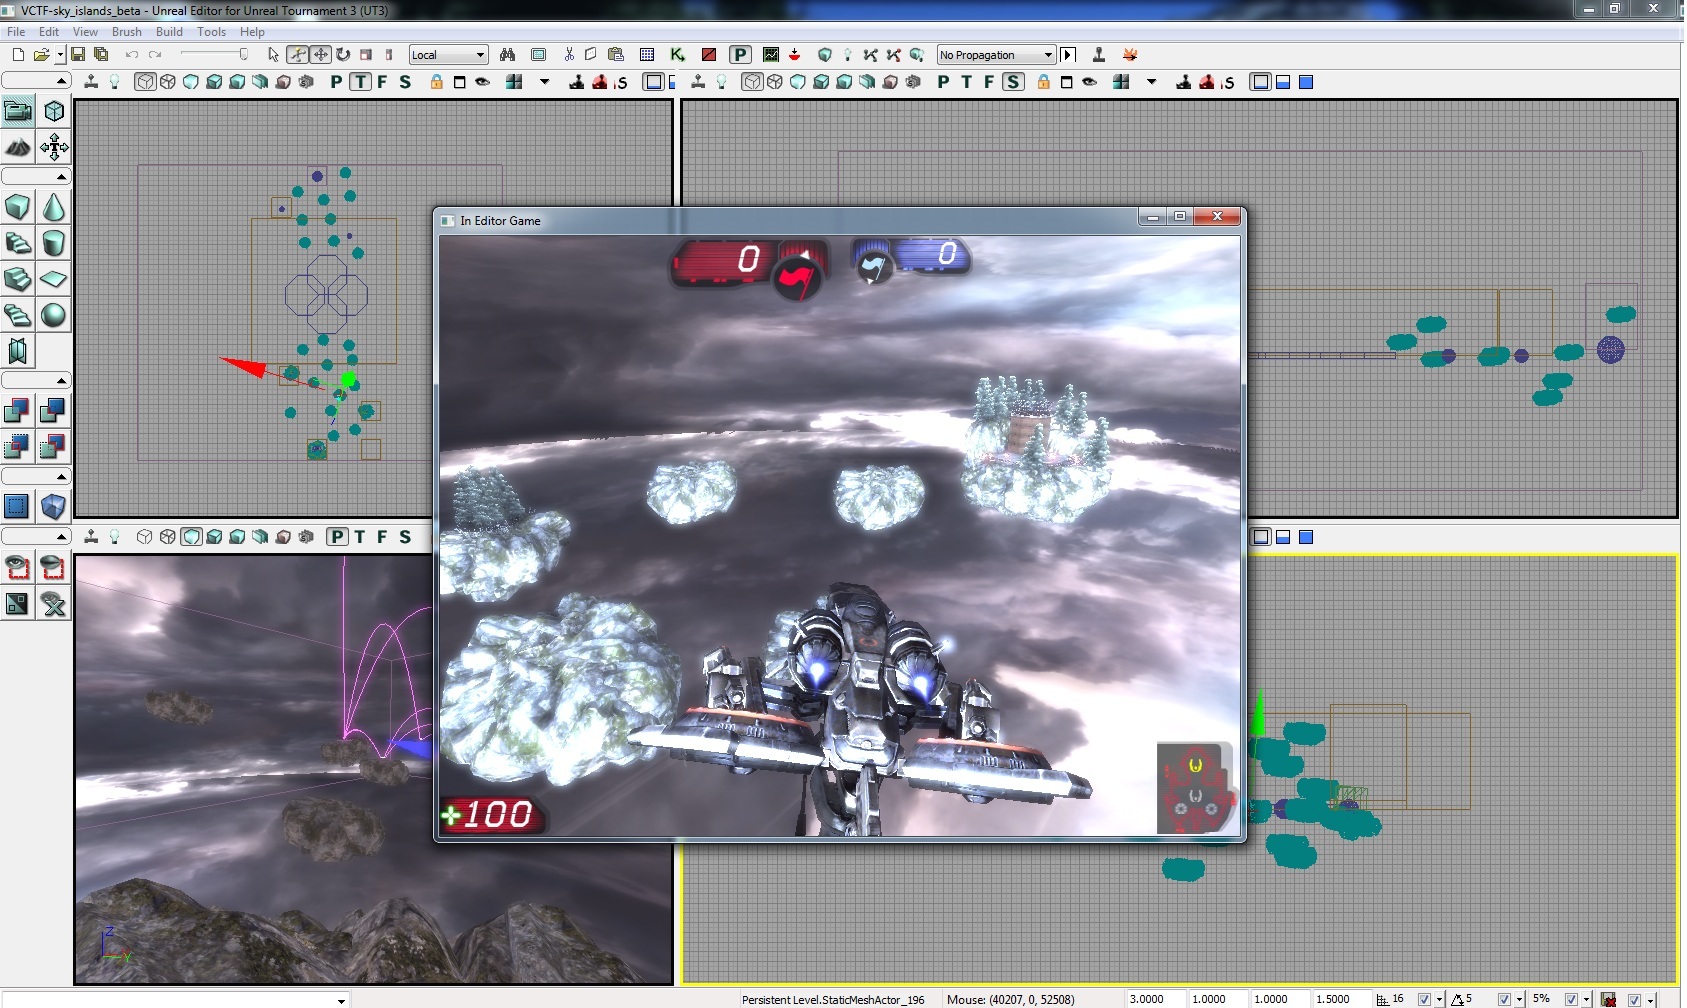Open the File menu
The height and width of the screenshot is (1008, 1687).
click(x=16, y=32)
